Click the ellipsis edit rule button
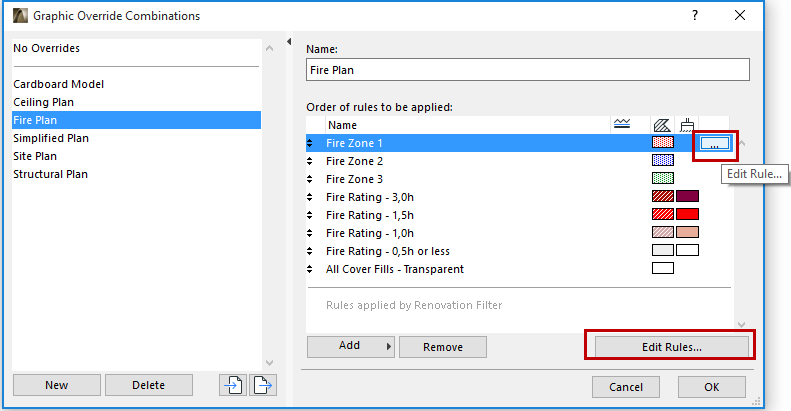The image size is (791, 411). point(715,144)
